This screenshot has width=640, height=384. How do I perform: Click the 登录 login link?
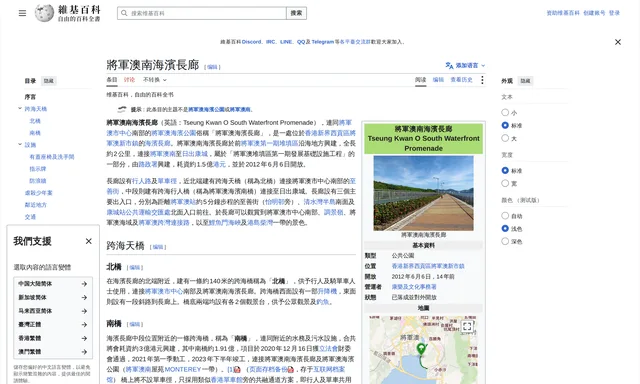[x=614, y=13]
